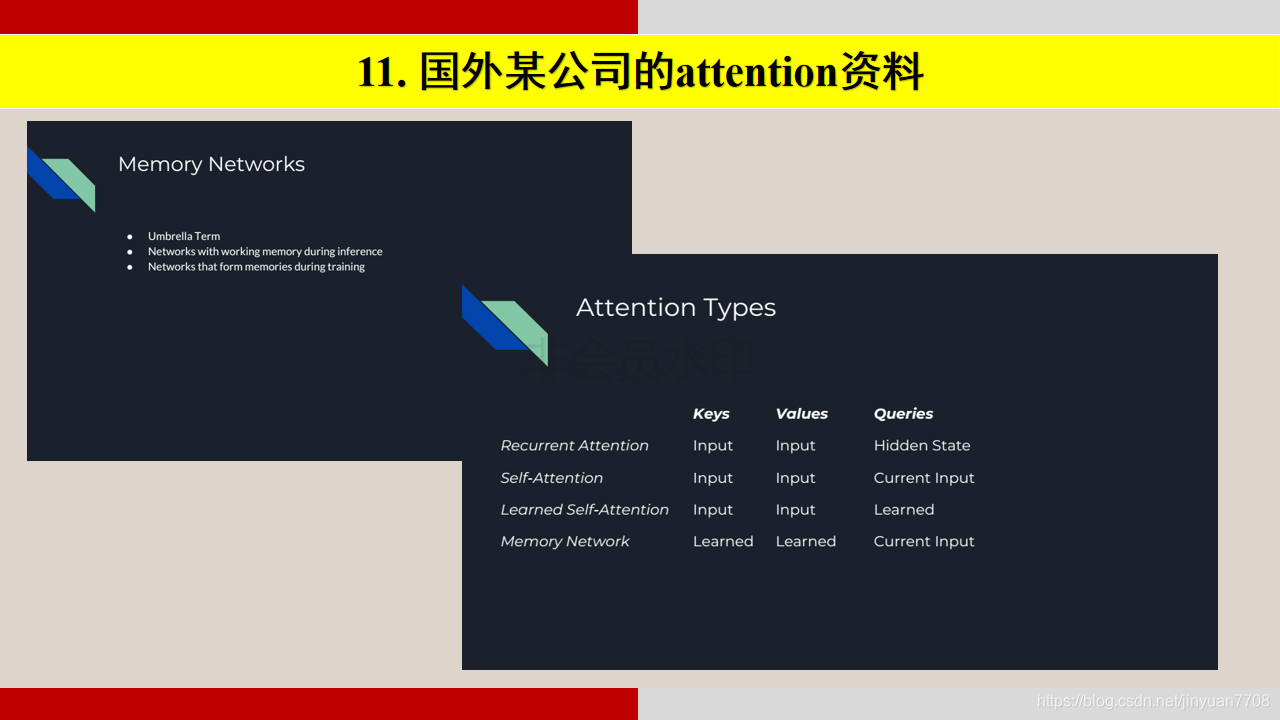Image resolution: width=1280 pixels, height=720 pixels.
Task: Expand the Queries column header
Action: (x=903, y=413)
